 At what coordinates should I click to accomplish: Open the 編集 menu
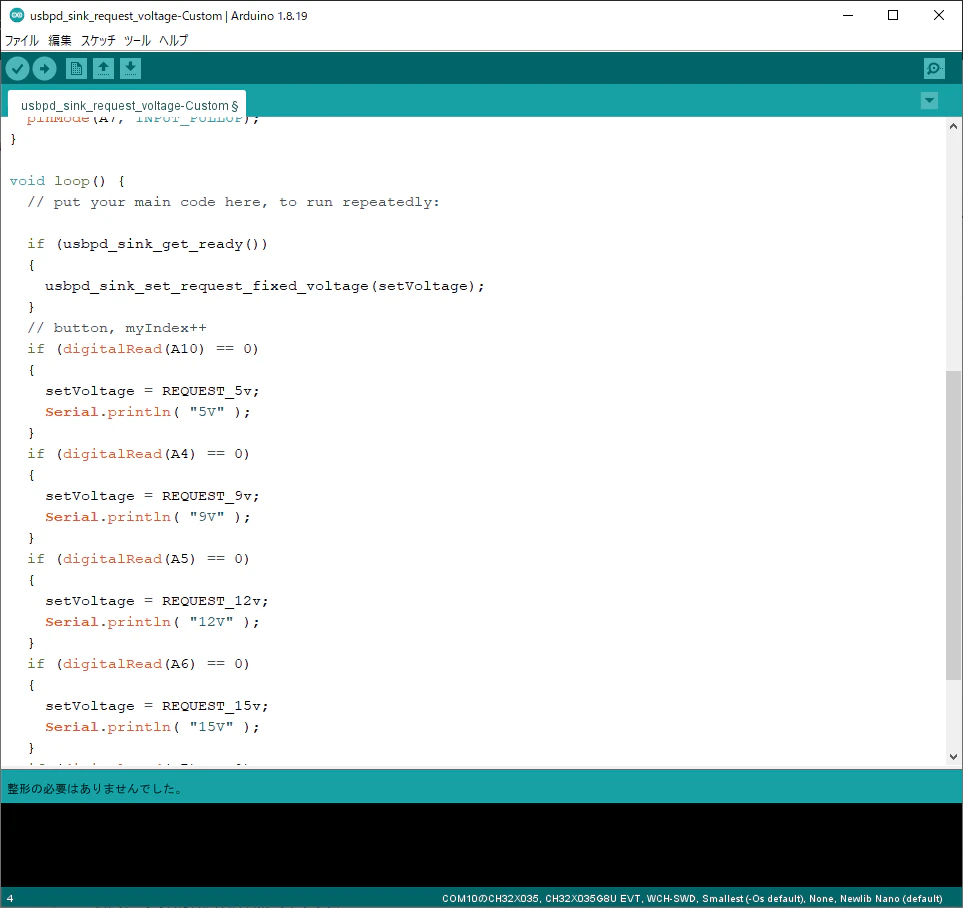coord(60,41)
